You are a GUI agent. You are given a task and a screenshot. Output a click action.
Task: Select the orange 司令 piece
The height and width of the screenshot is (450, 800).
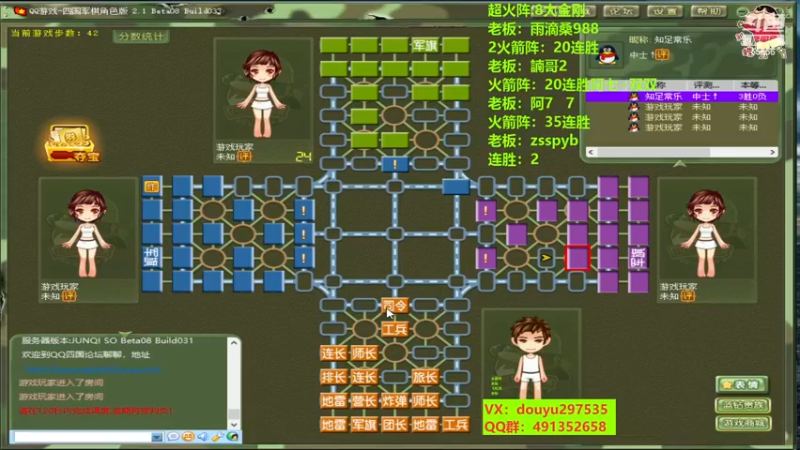(x=394, y=305)
